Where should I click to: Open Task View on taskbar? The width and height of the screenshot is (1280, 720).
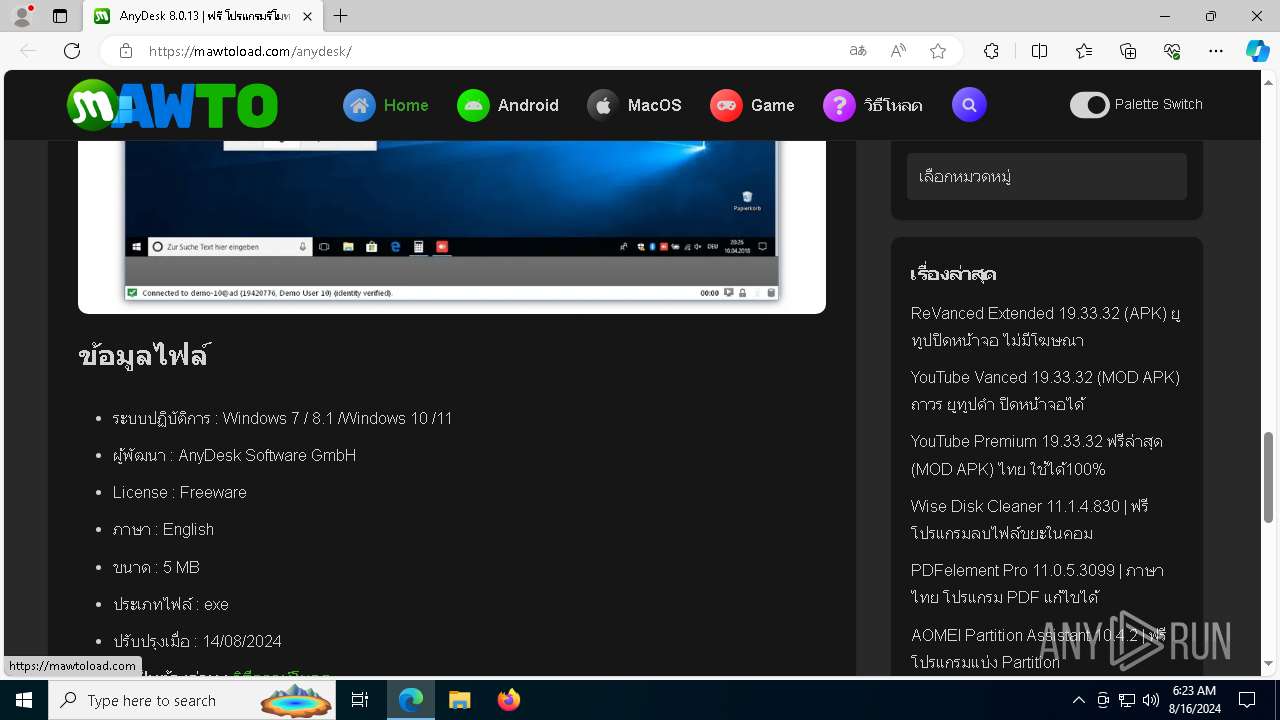[360, 700]
